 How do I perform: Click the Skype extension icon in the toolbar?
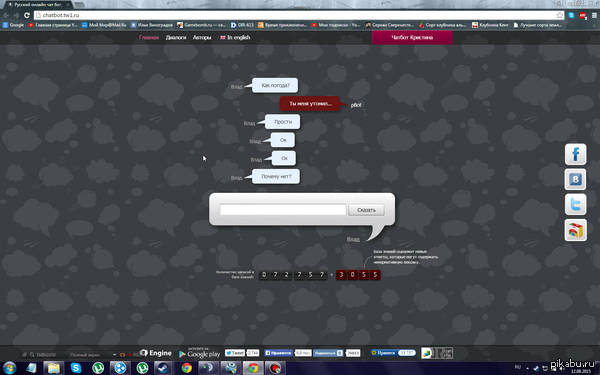coord(571,15)
